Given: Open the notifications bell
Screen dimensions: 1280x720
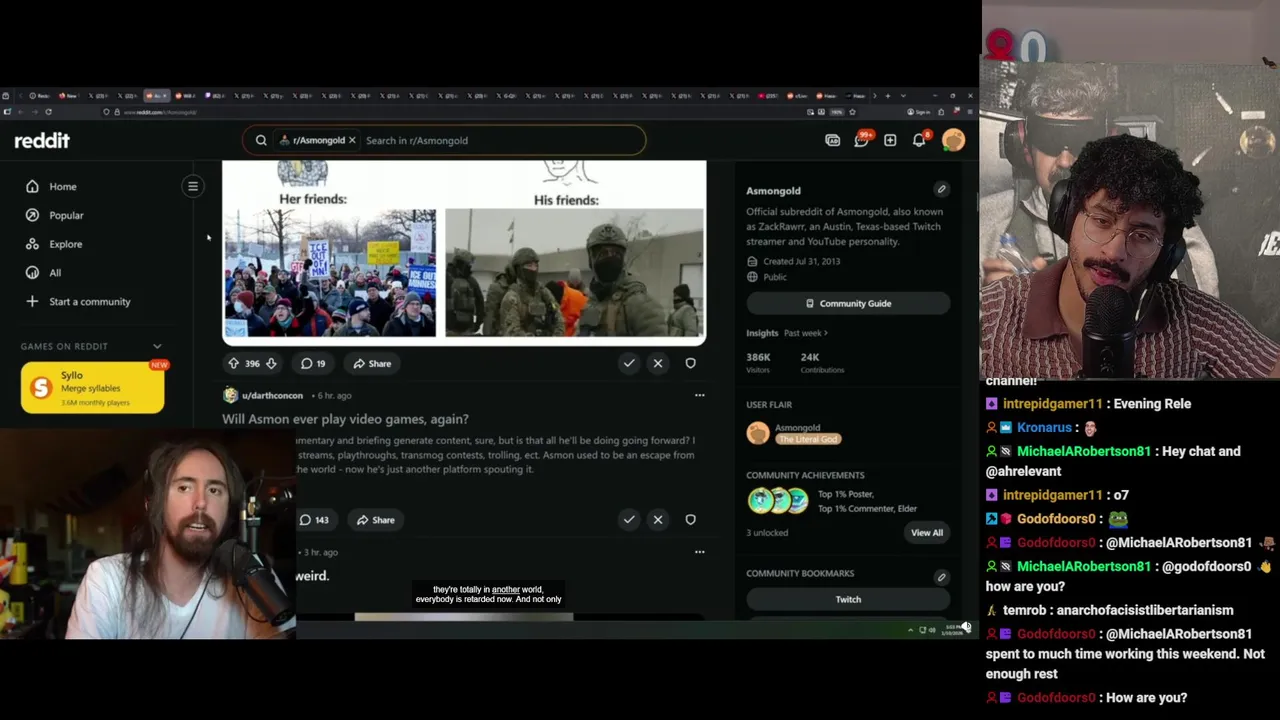Looking at the screenshot, I should (x=919, y=140).
